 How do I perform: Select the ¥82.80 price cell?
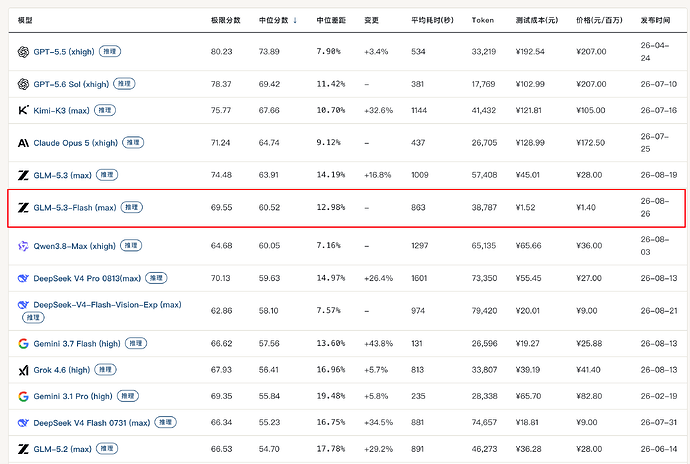[589, 396]
